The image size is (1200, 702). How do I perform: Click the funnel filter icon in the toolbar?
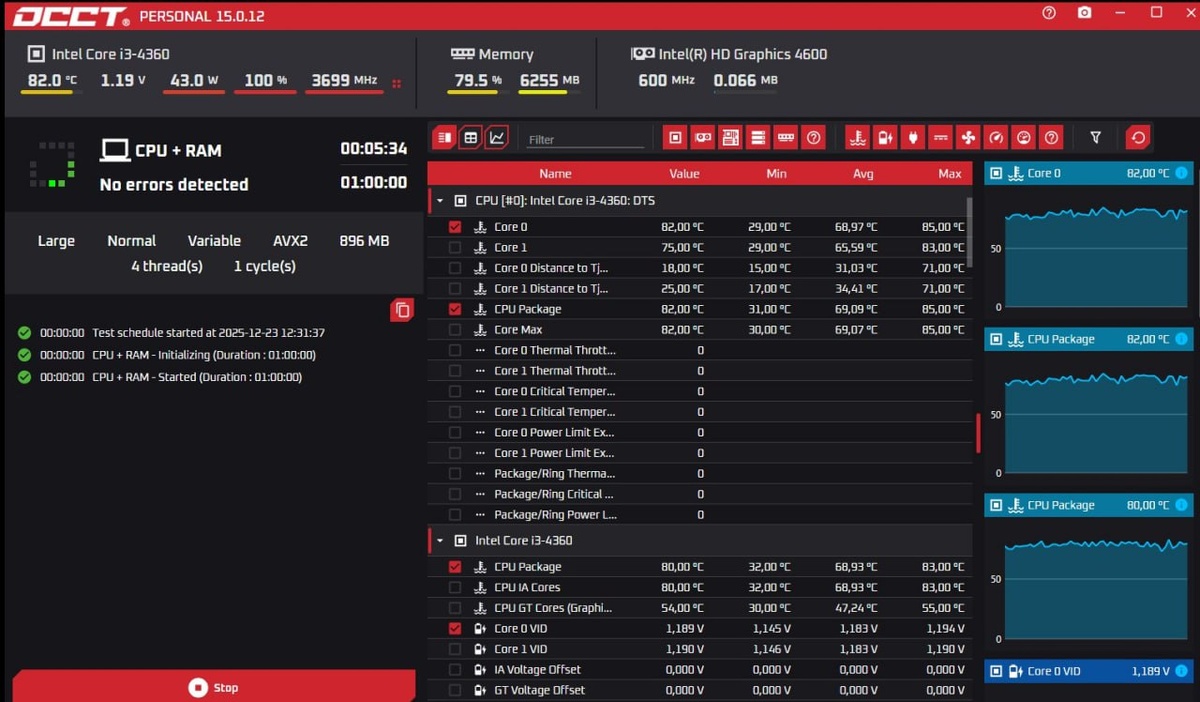click(x=1095, y=137)
